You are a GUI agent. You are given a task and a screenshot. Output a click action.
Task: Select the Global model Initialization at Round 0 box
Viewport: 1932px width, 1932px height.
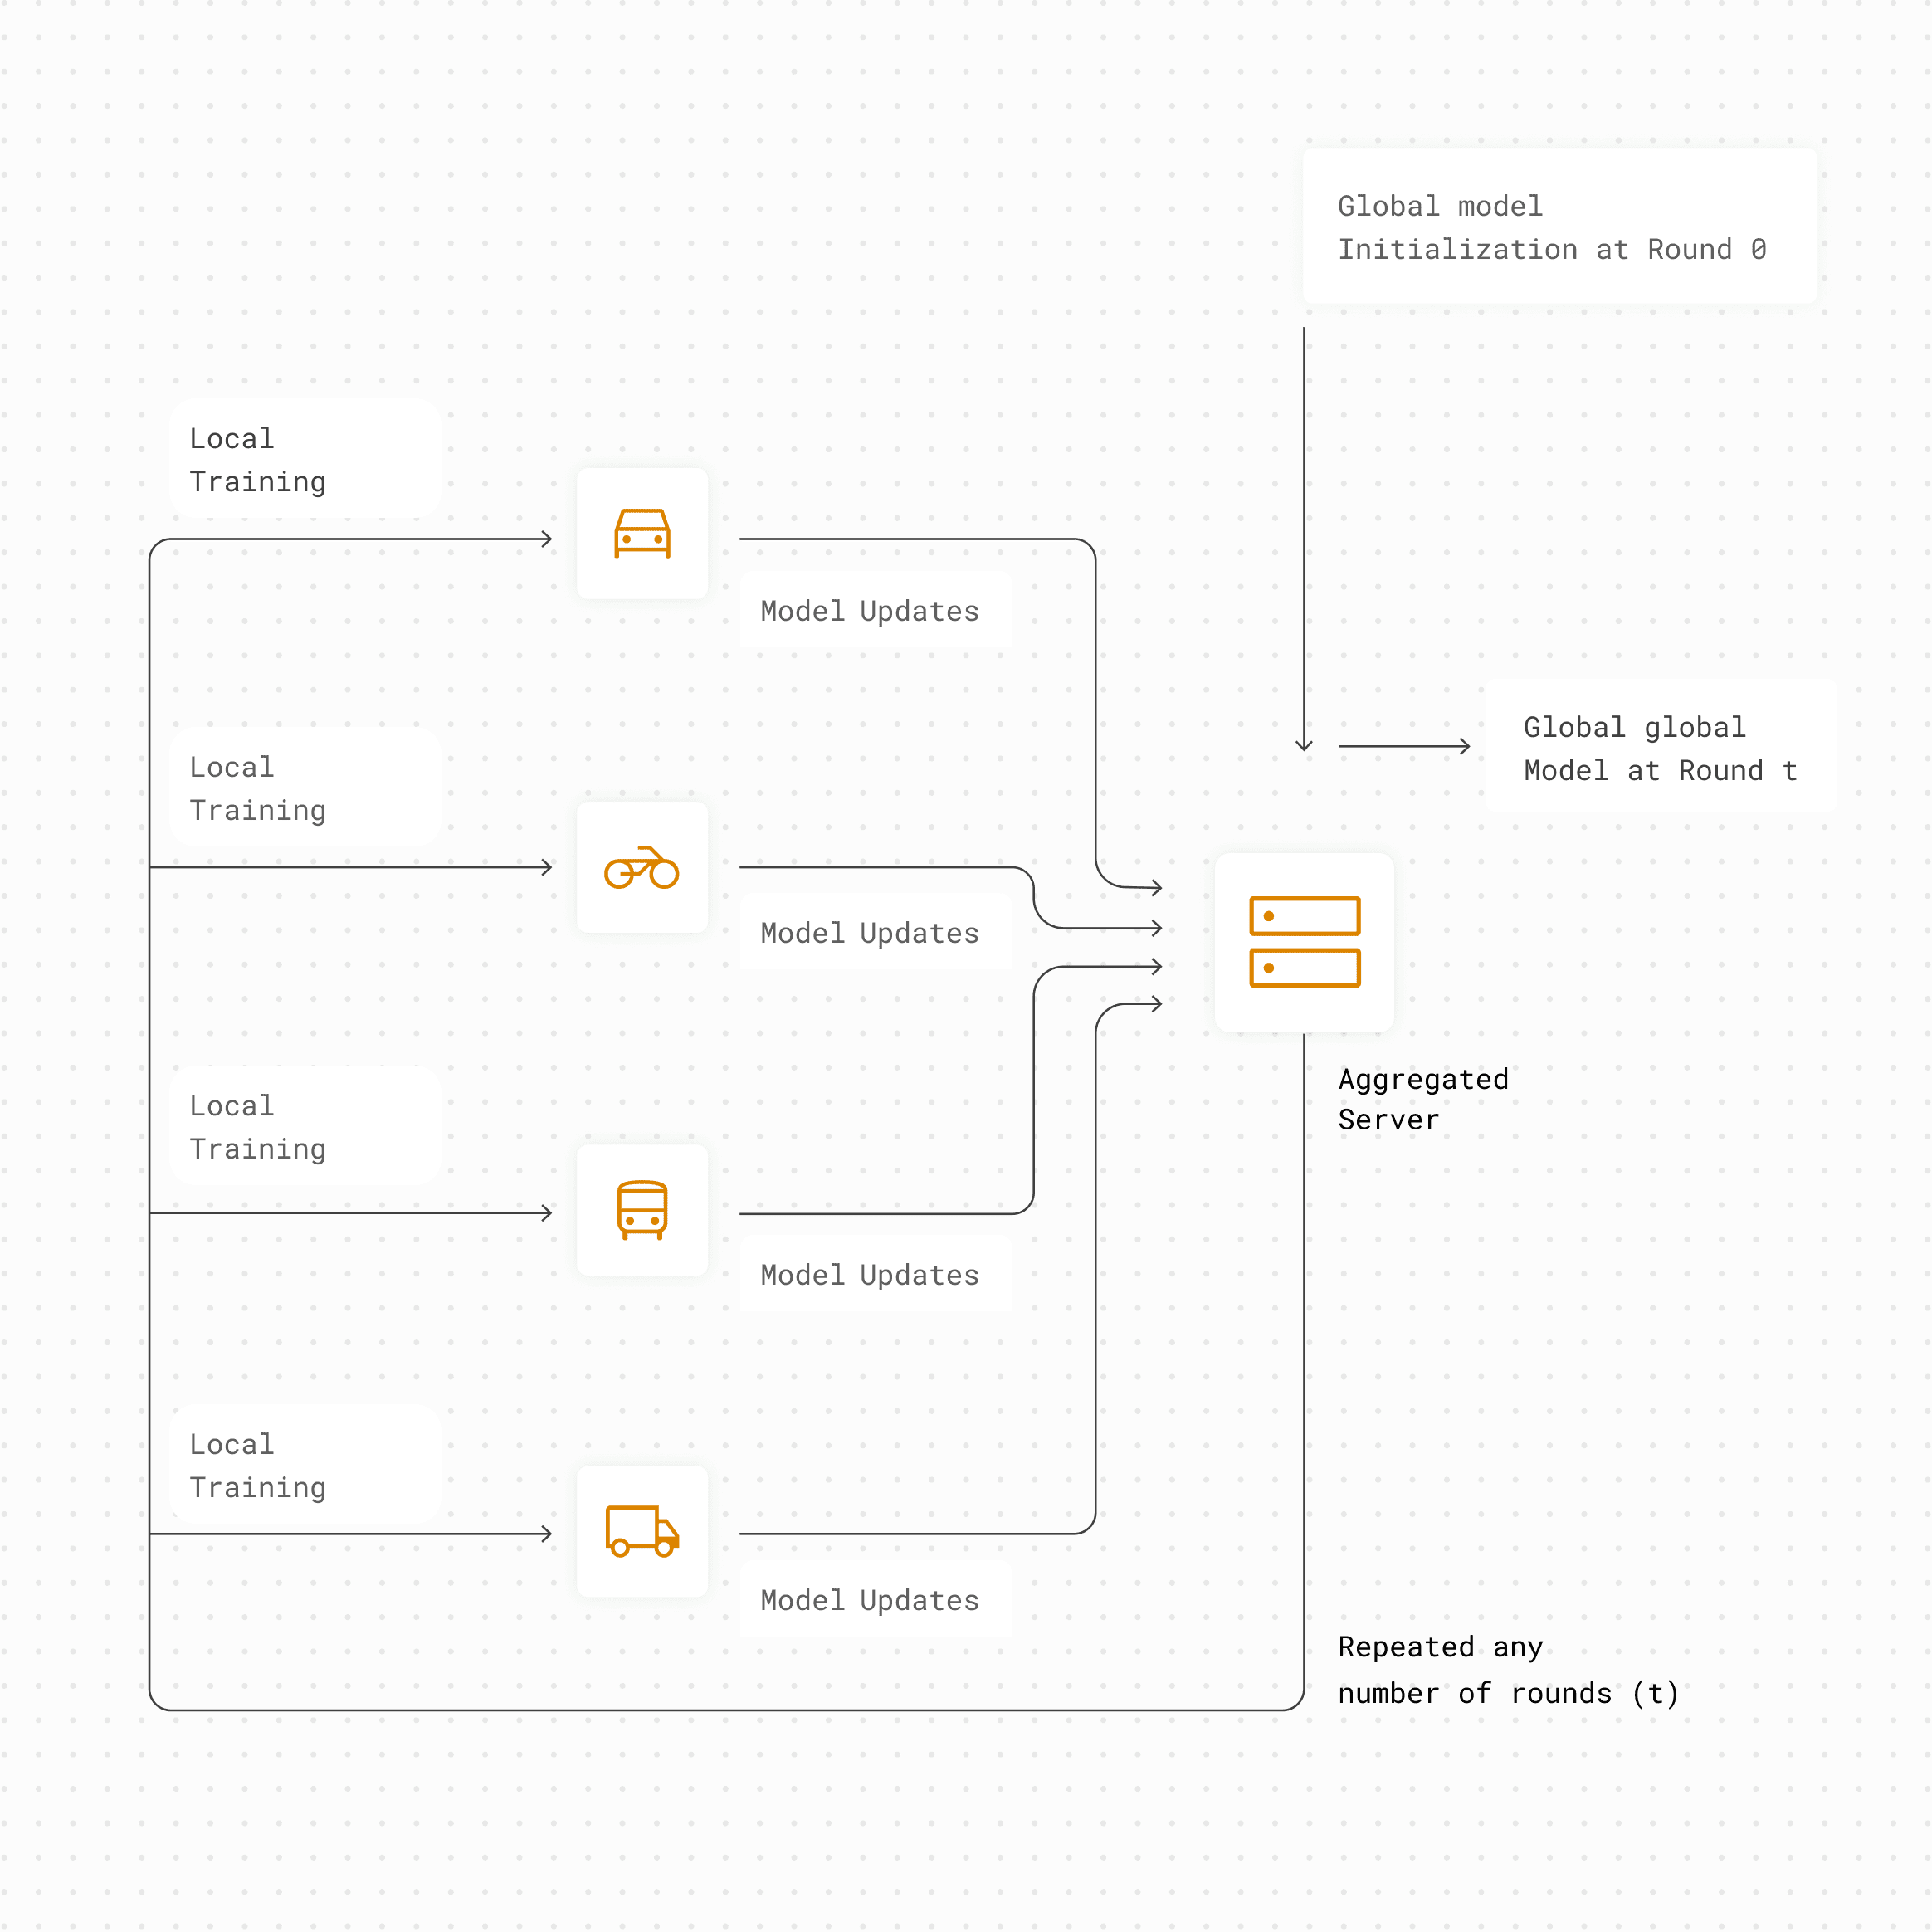(x=1560, y=226)
